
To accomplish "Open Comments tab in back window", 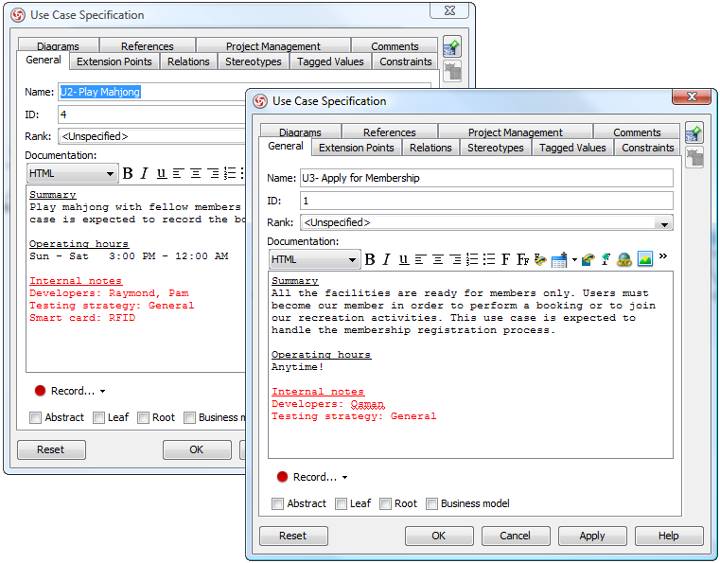I will tap(395, 46).
